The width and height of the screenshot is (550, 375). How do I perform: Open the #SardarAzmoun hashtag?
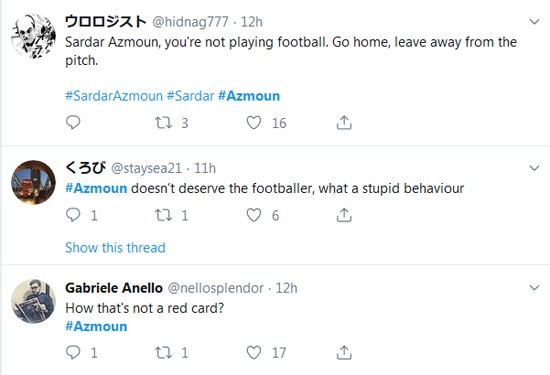click(x=114, y=96)
